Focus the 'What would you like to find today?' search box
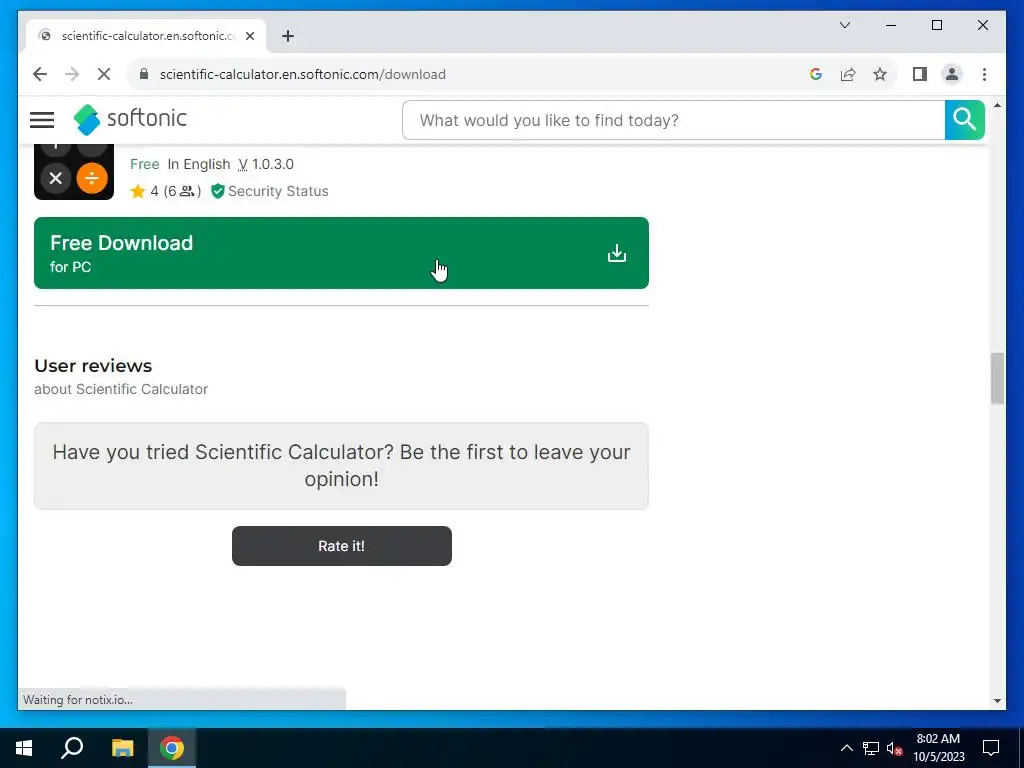 click(673, 120)
